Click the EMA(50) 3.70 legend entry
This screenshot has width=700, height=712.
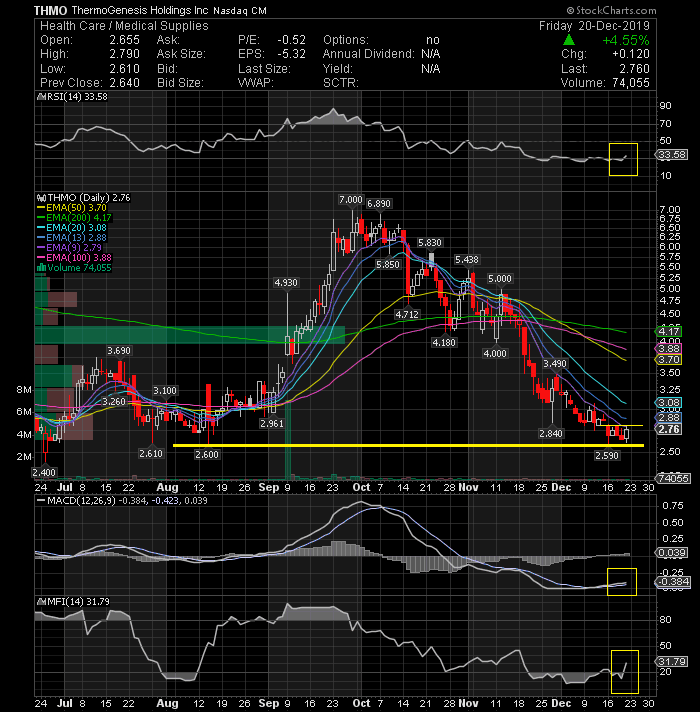point(71,208)
